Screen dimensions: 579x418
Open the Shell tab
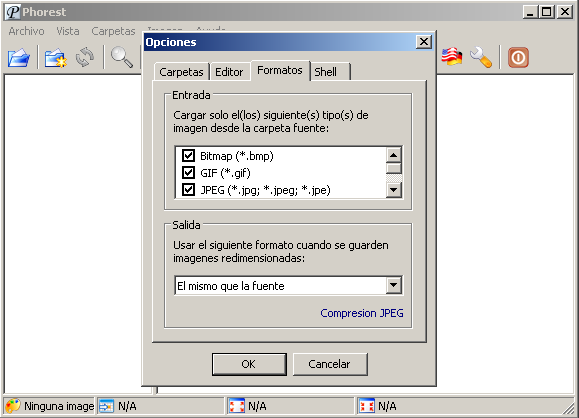coord(330,72)
